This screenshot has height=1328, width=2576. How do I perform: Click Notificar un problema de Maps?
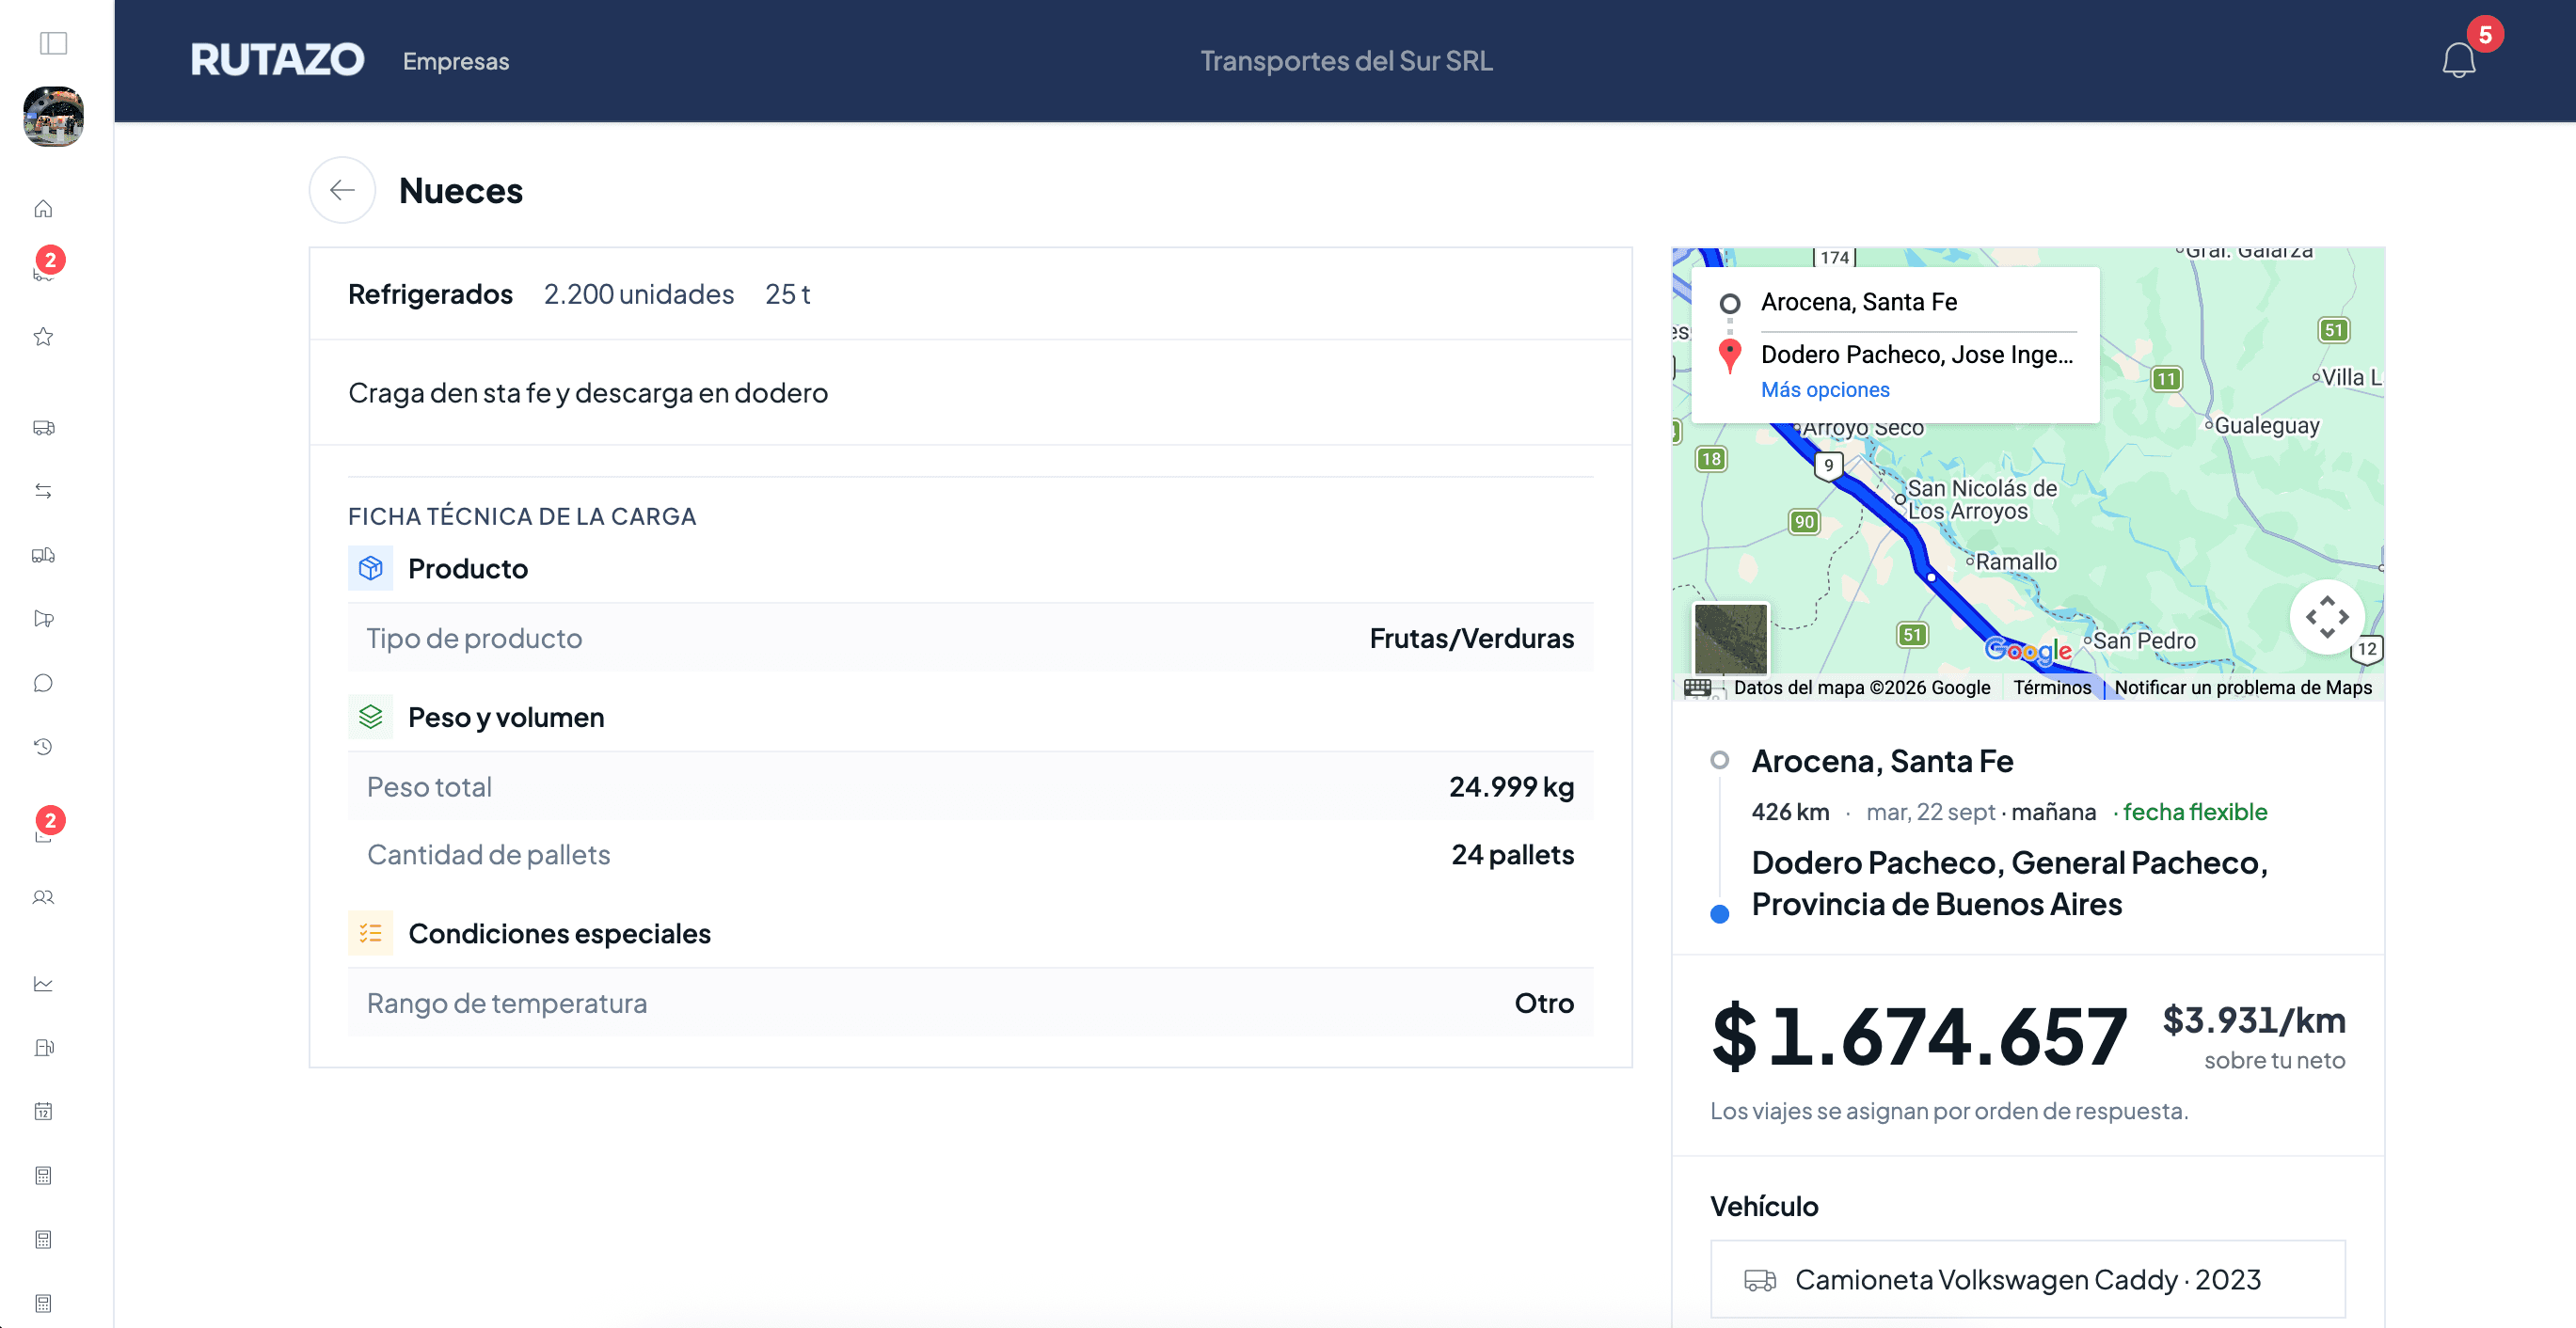click(x=2243, y=687)
